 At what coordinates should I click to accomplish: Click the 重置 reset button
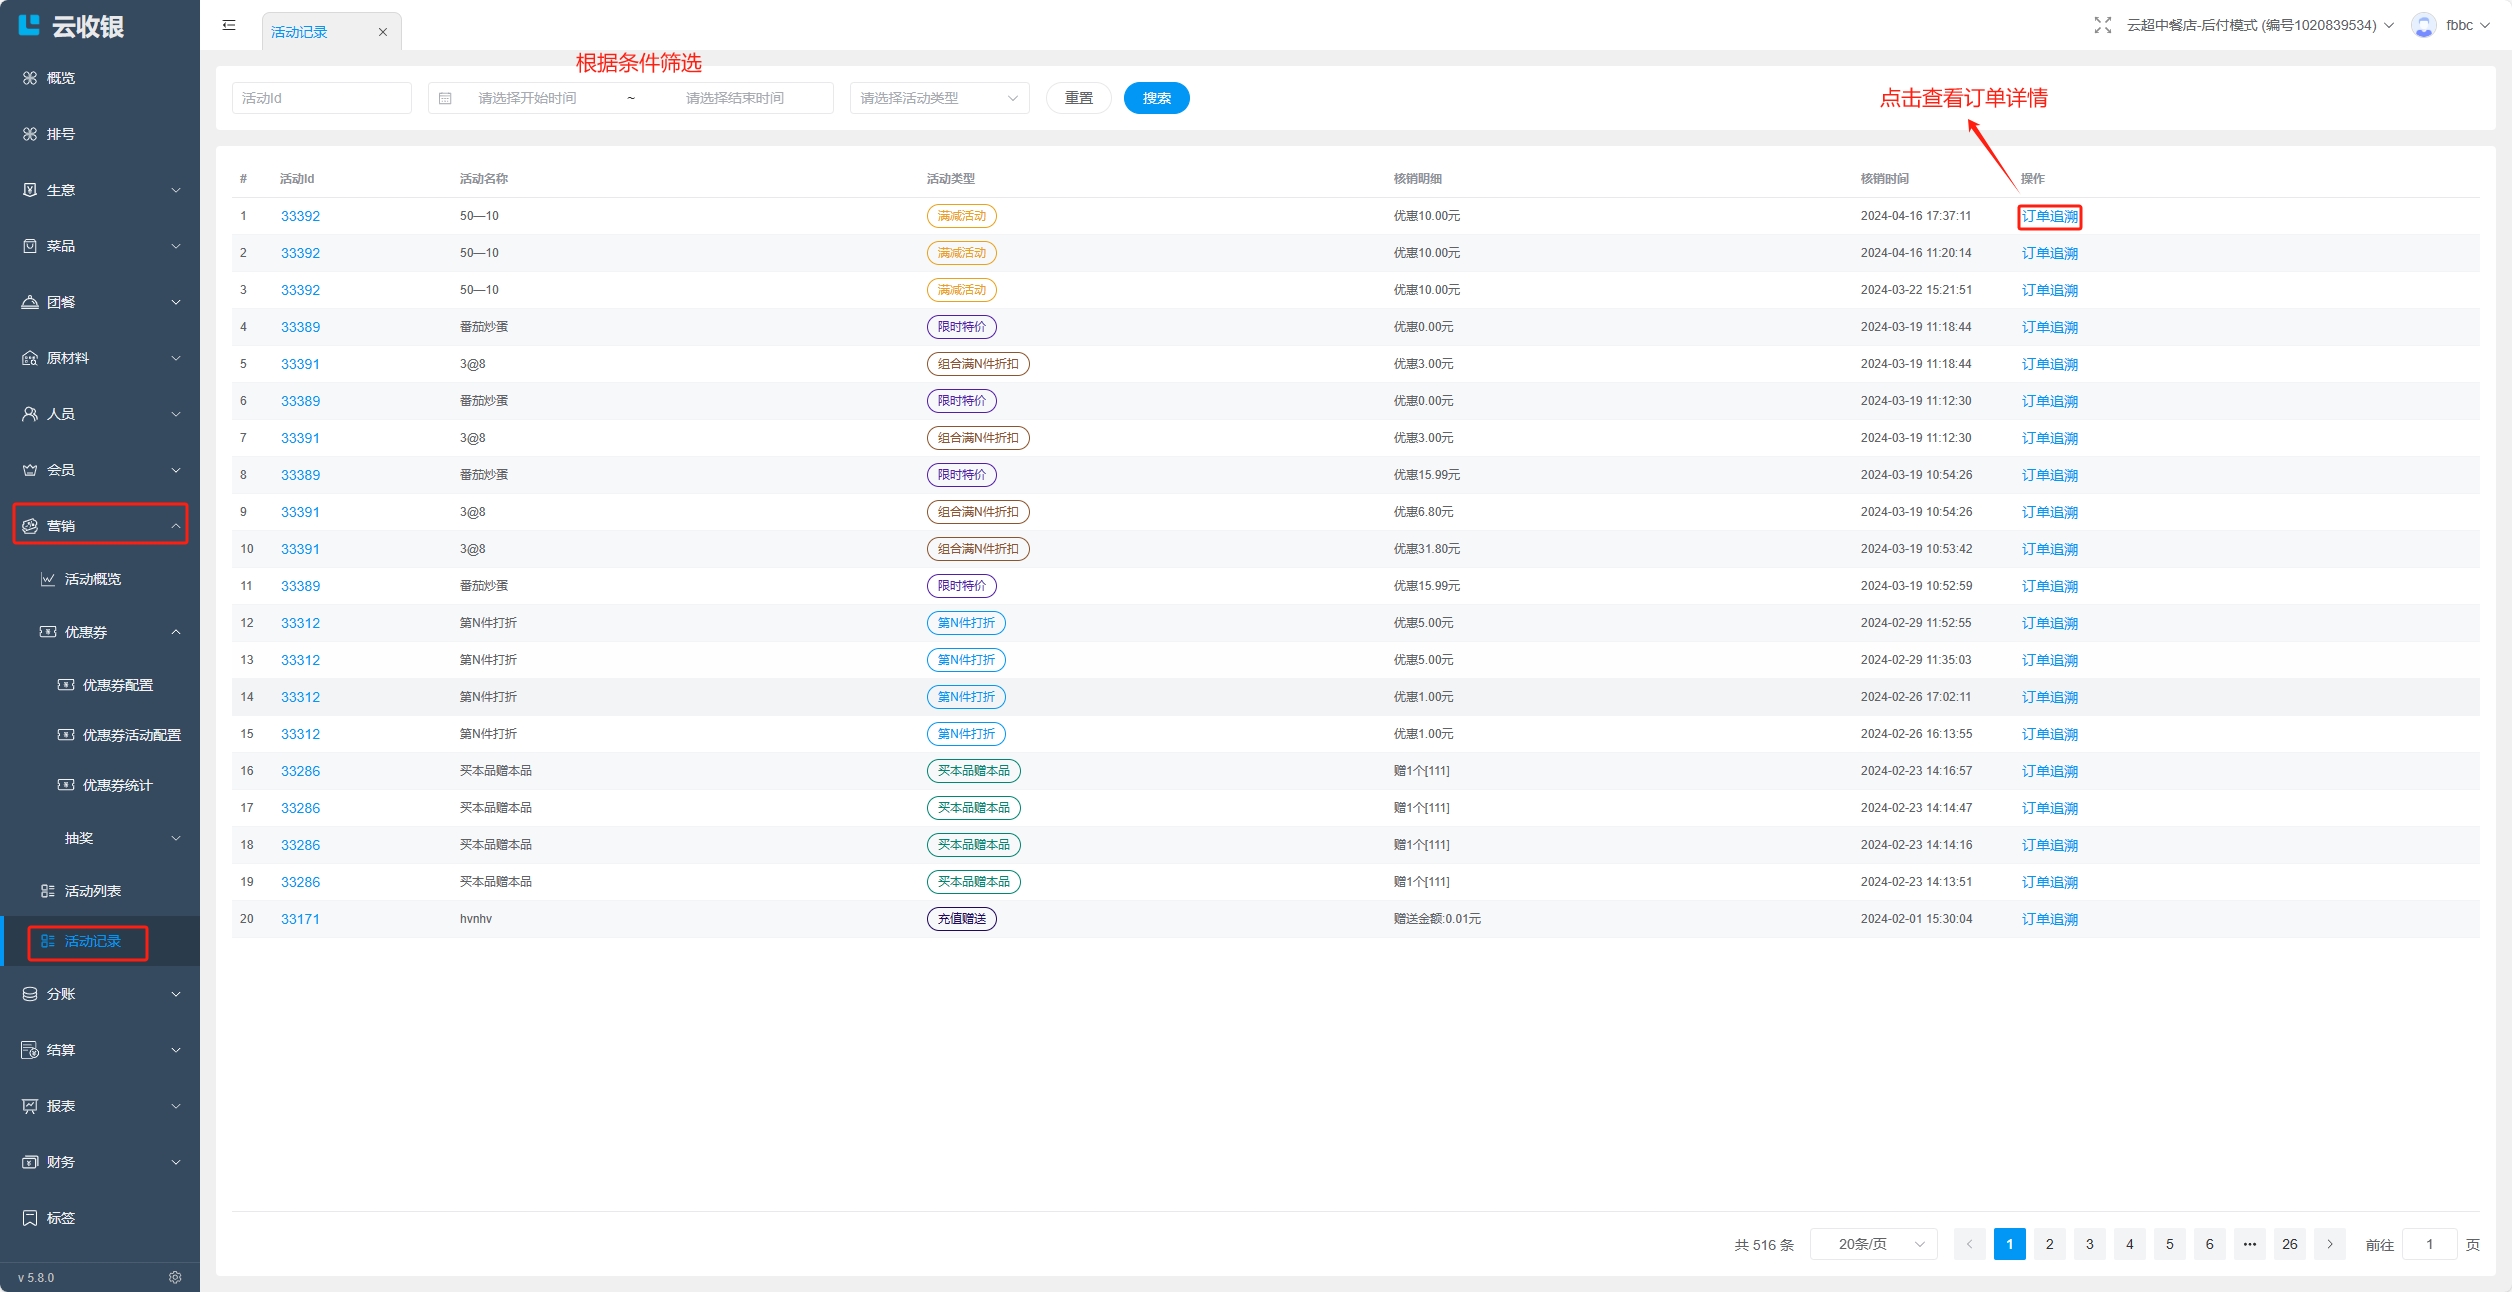(x=1078, y=98)
